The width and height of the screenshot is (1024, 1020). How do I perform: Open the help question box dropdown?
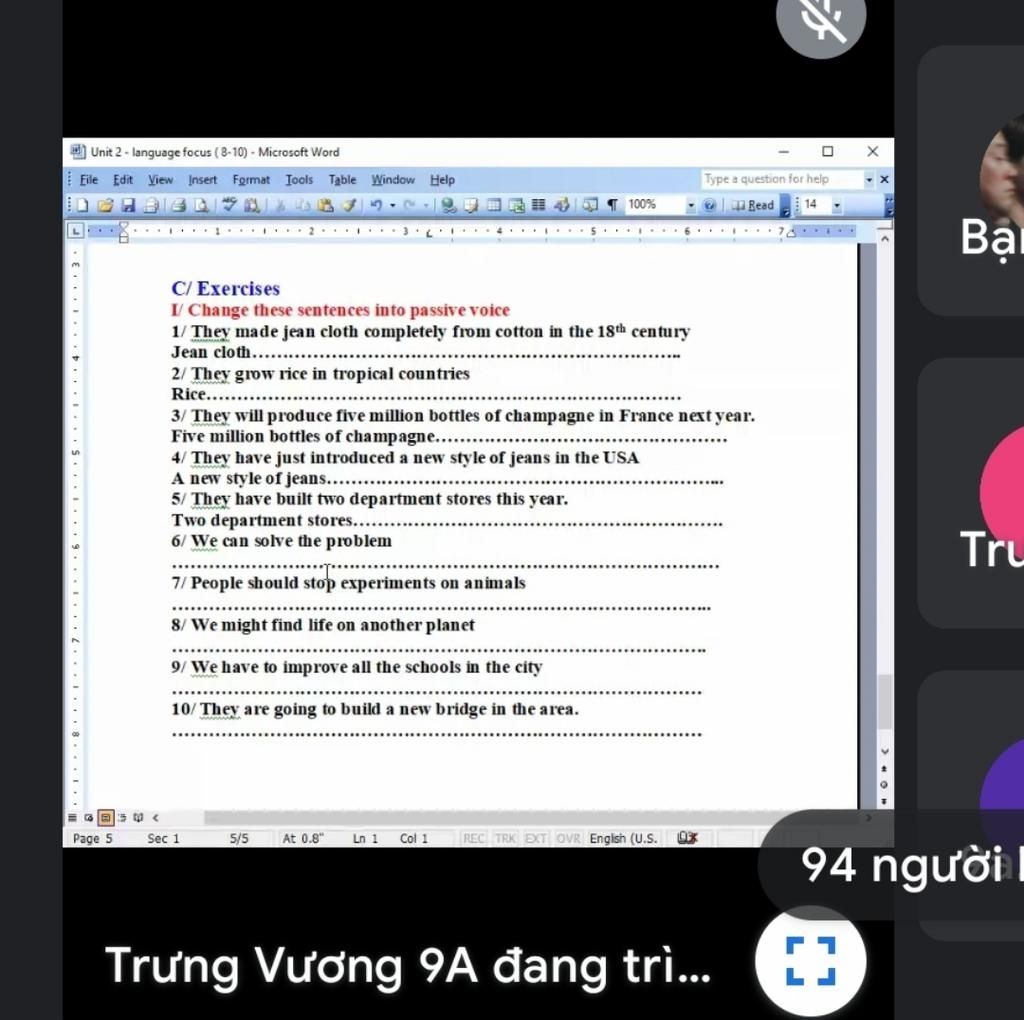pyautogui.click(x=869, y=180)
